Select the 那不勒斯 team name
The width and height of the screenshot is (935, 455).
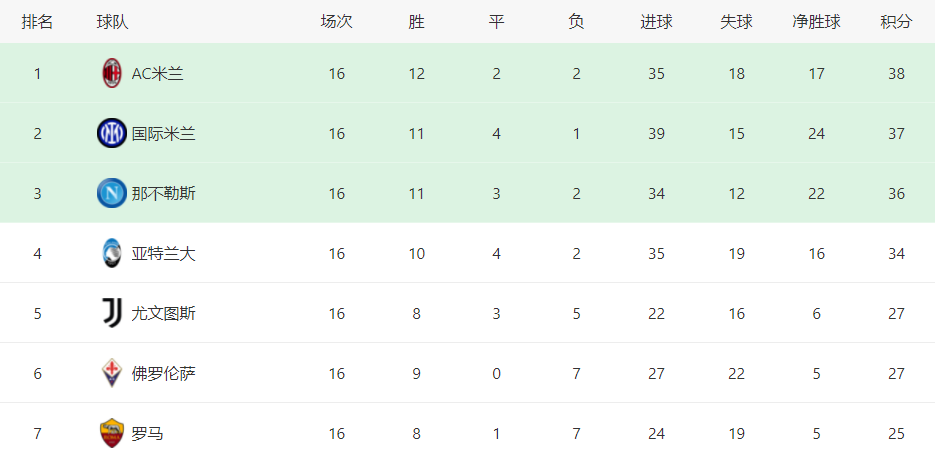tap(163, 194)
